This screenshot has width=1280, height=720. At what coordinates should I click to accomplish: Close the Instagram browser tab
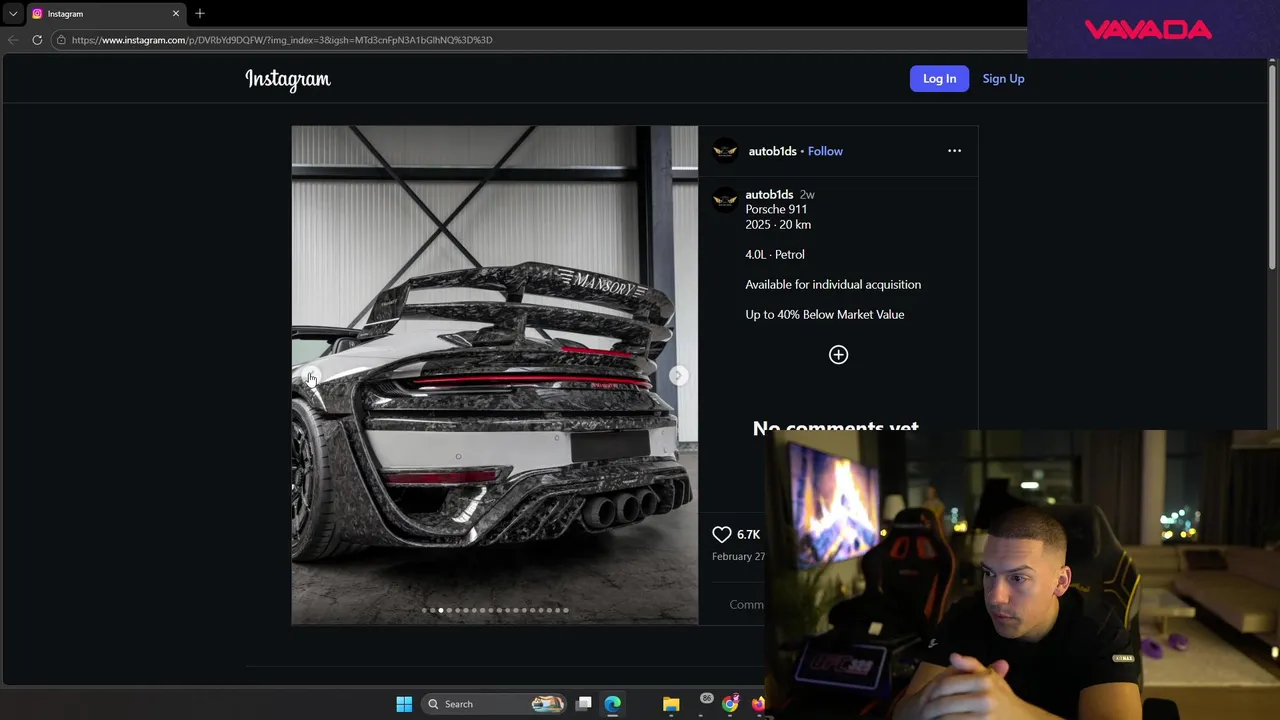click(176, 13)
